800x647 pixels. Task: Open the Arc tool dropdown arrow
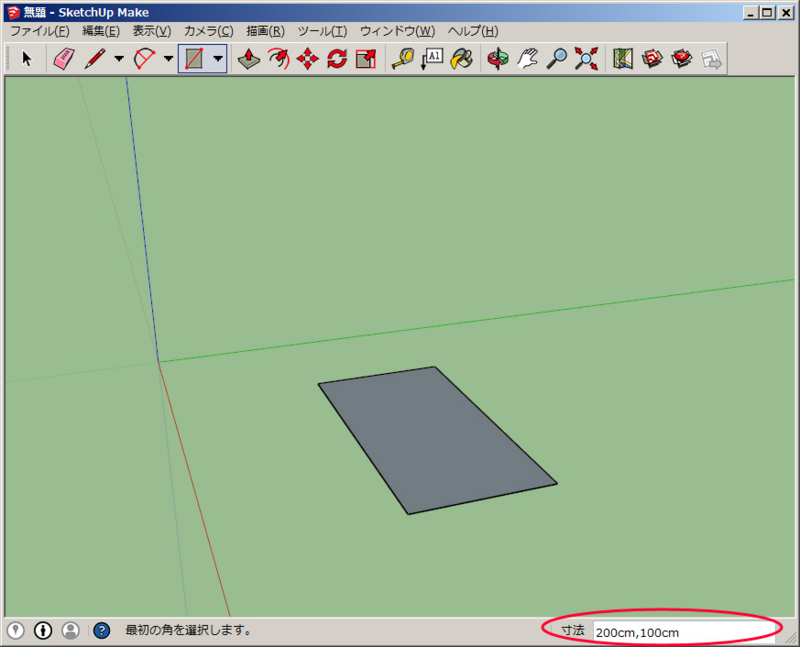click(x=167, y=60)
